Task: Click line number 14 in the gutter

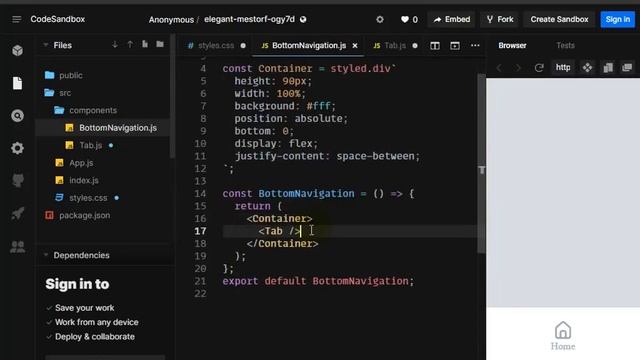Action: click(200, 193)
